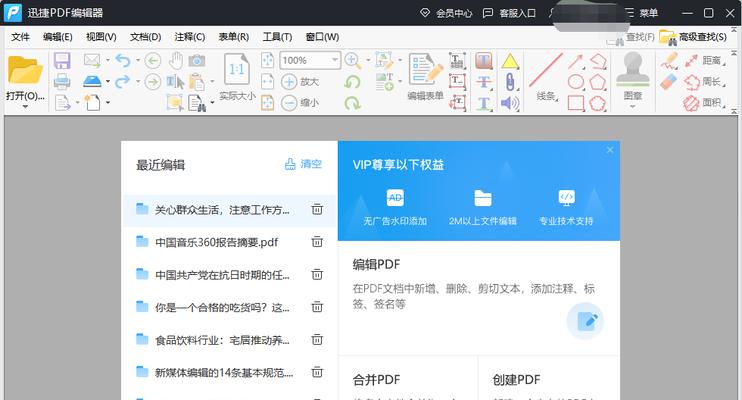Click the green previous-view left arrow circle
Viewport: 742px width, 400px height.
pos(152,61)
